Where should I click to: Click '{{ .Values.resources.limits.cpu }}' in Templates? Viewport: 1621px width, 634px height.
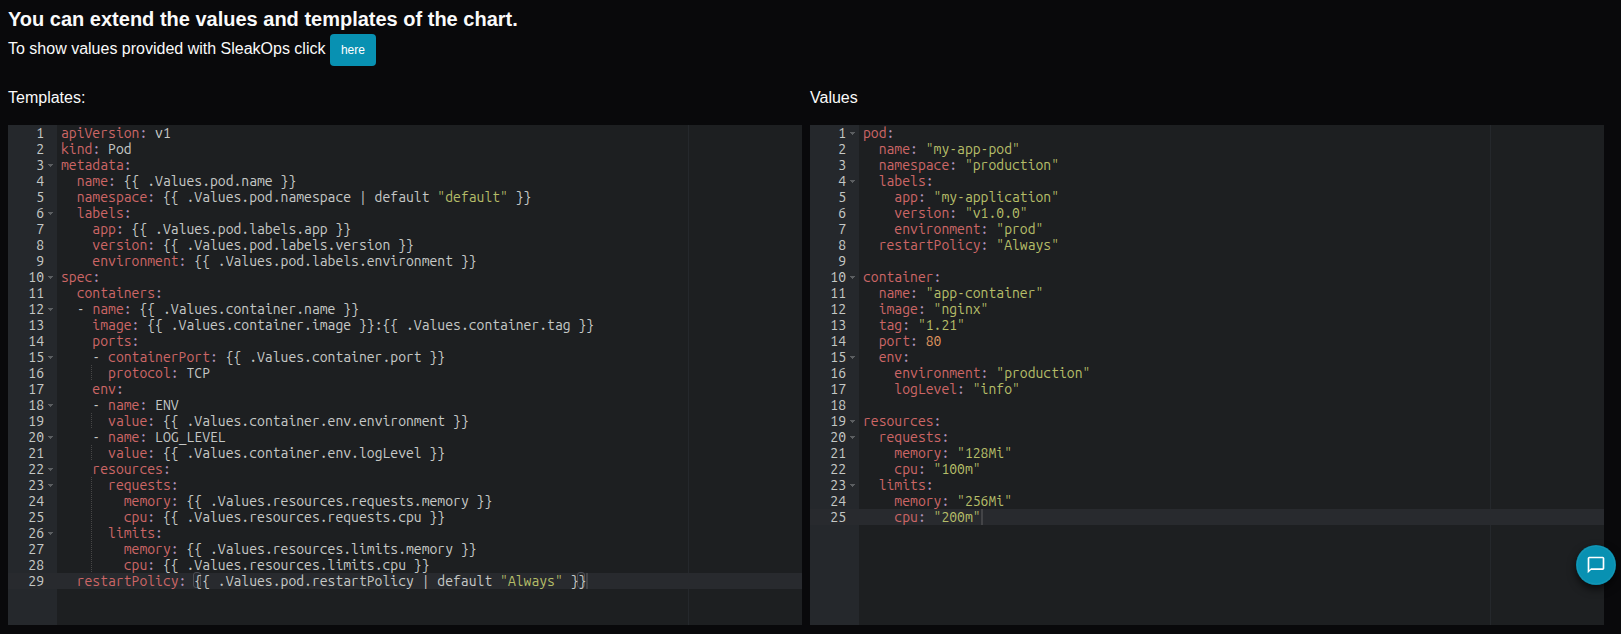point(296,565)
